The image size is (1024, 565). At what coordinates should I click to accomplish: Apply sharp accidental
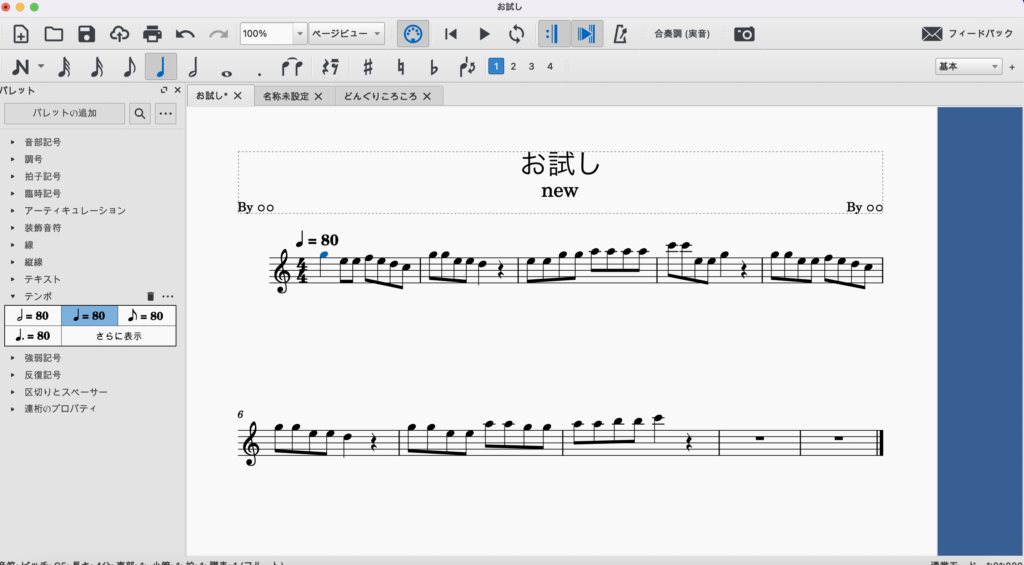(368, 67)
